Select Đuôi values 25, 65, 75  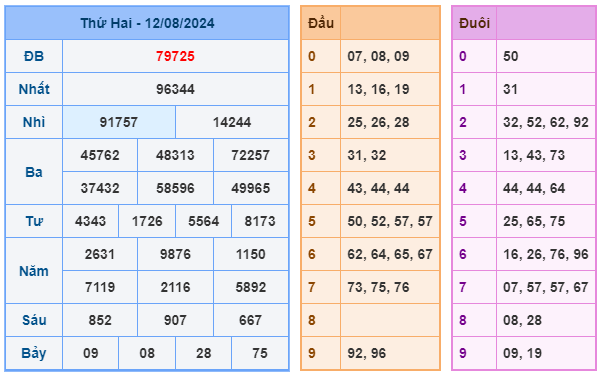(x=534, y=221)
